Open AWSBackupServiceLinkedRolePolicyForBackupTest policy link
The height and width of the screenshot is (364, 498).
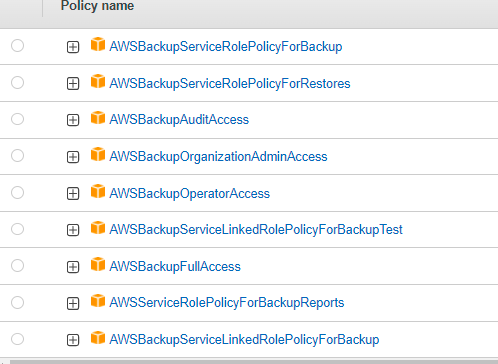click(256, 230)
